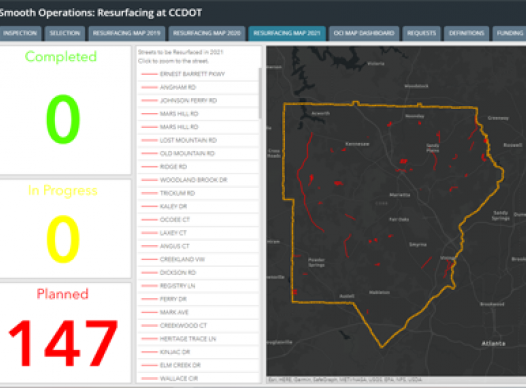This screenshot has height=388, width=526.
Task: Click the Marietta label on the map
Action: click(x=400, y=195)
